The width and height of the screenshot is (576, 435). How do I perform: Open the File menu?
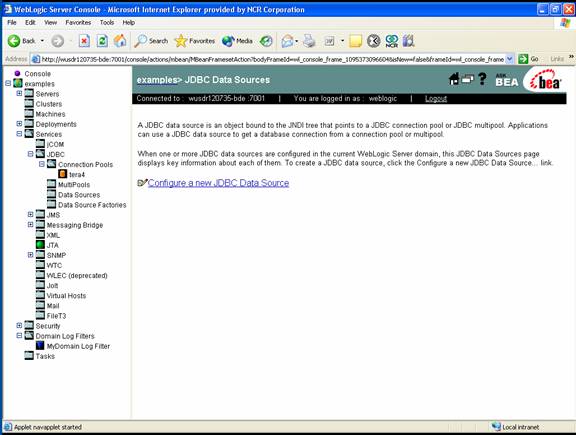pos(12,22)
